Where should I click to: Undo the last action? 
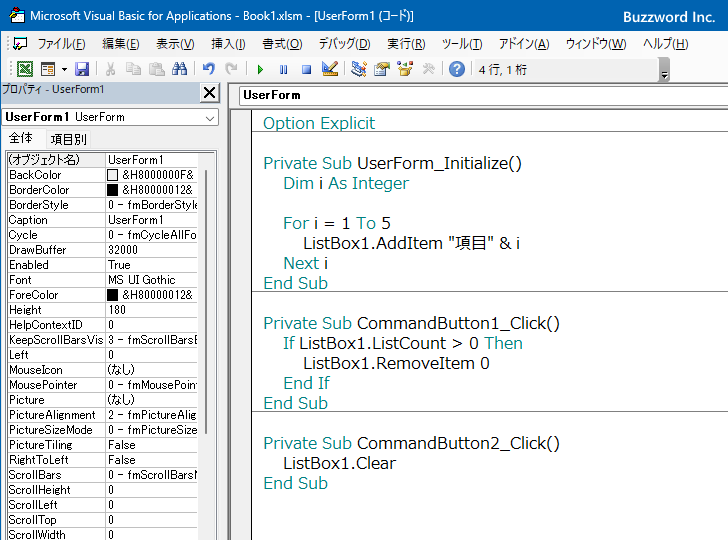(x=208, y=70)
